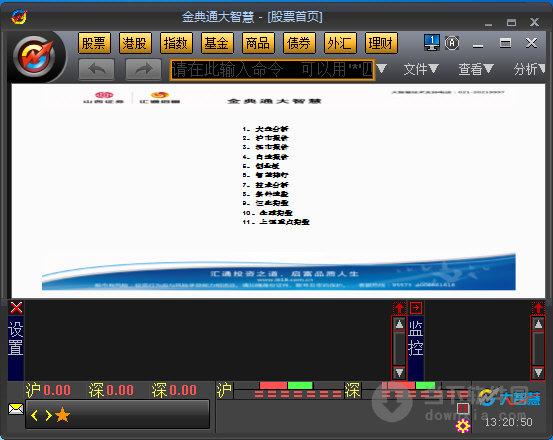The width and height of the screenshot is (553, 440).
Task: Open homepage list item number 9
Action: click(265, 203)
